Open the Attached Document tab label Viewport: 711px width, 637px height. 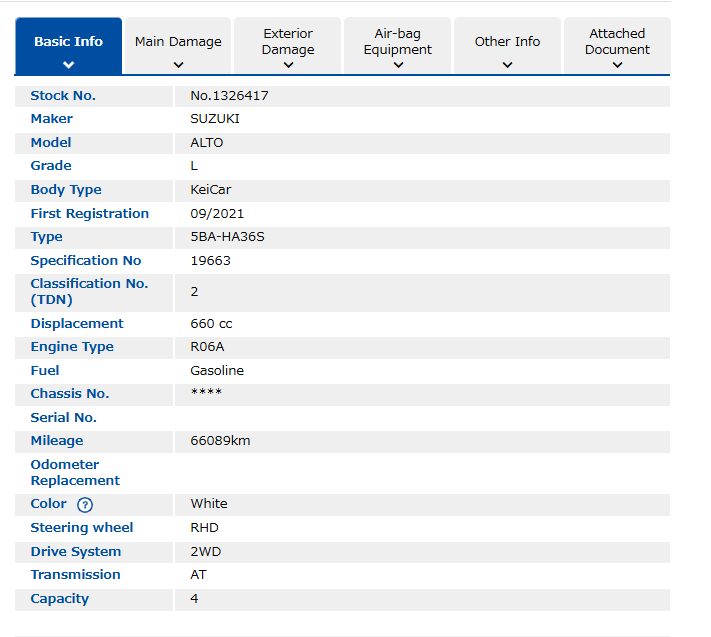pyautogui.click(x=617, y=41)
